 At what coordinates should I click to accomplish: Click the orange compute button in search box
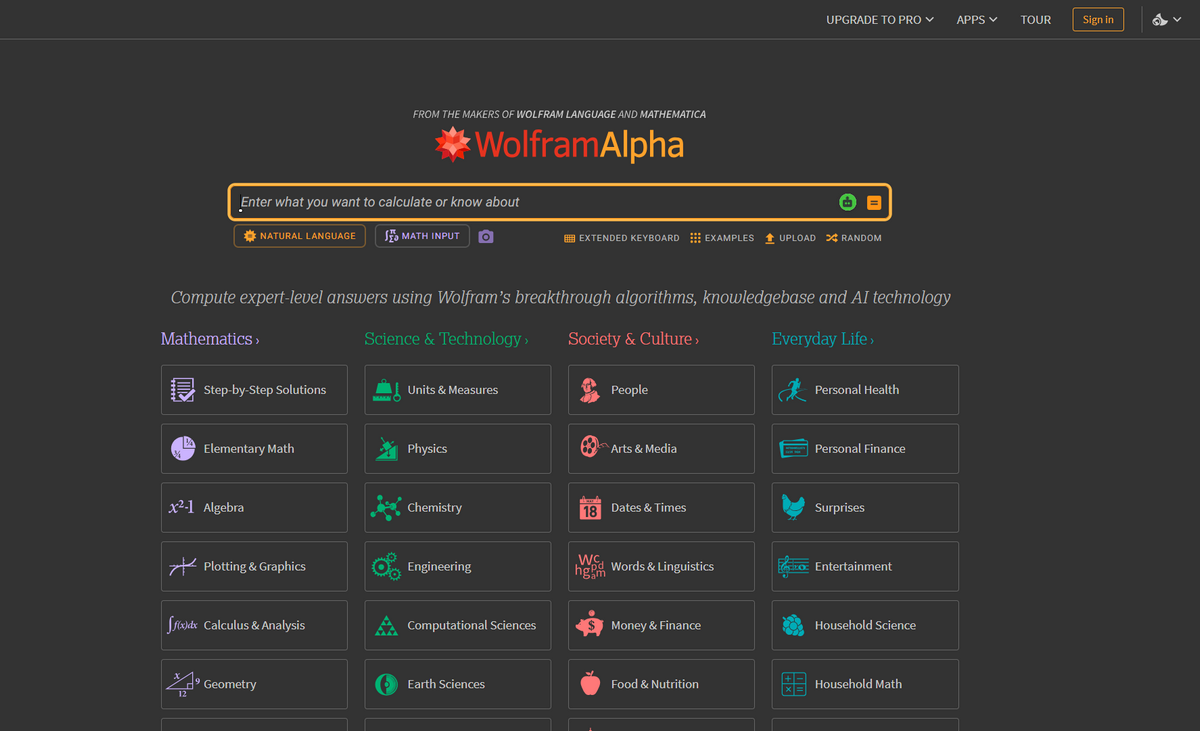pos(874,202)
